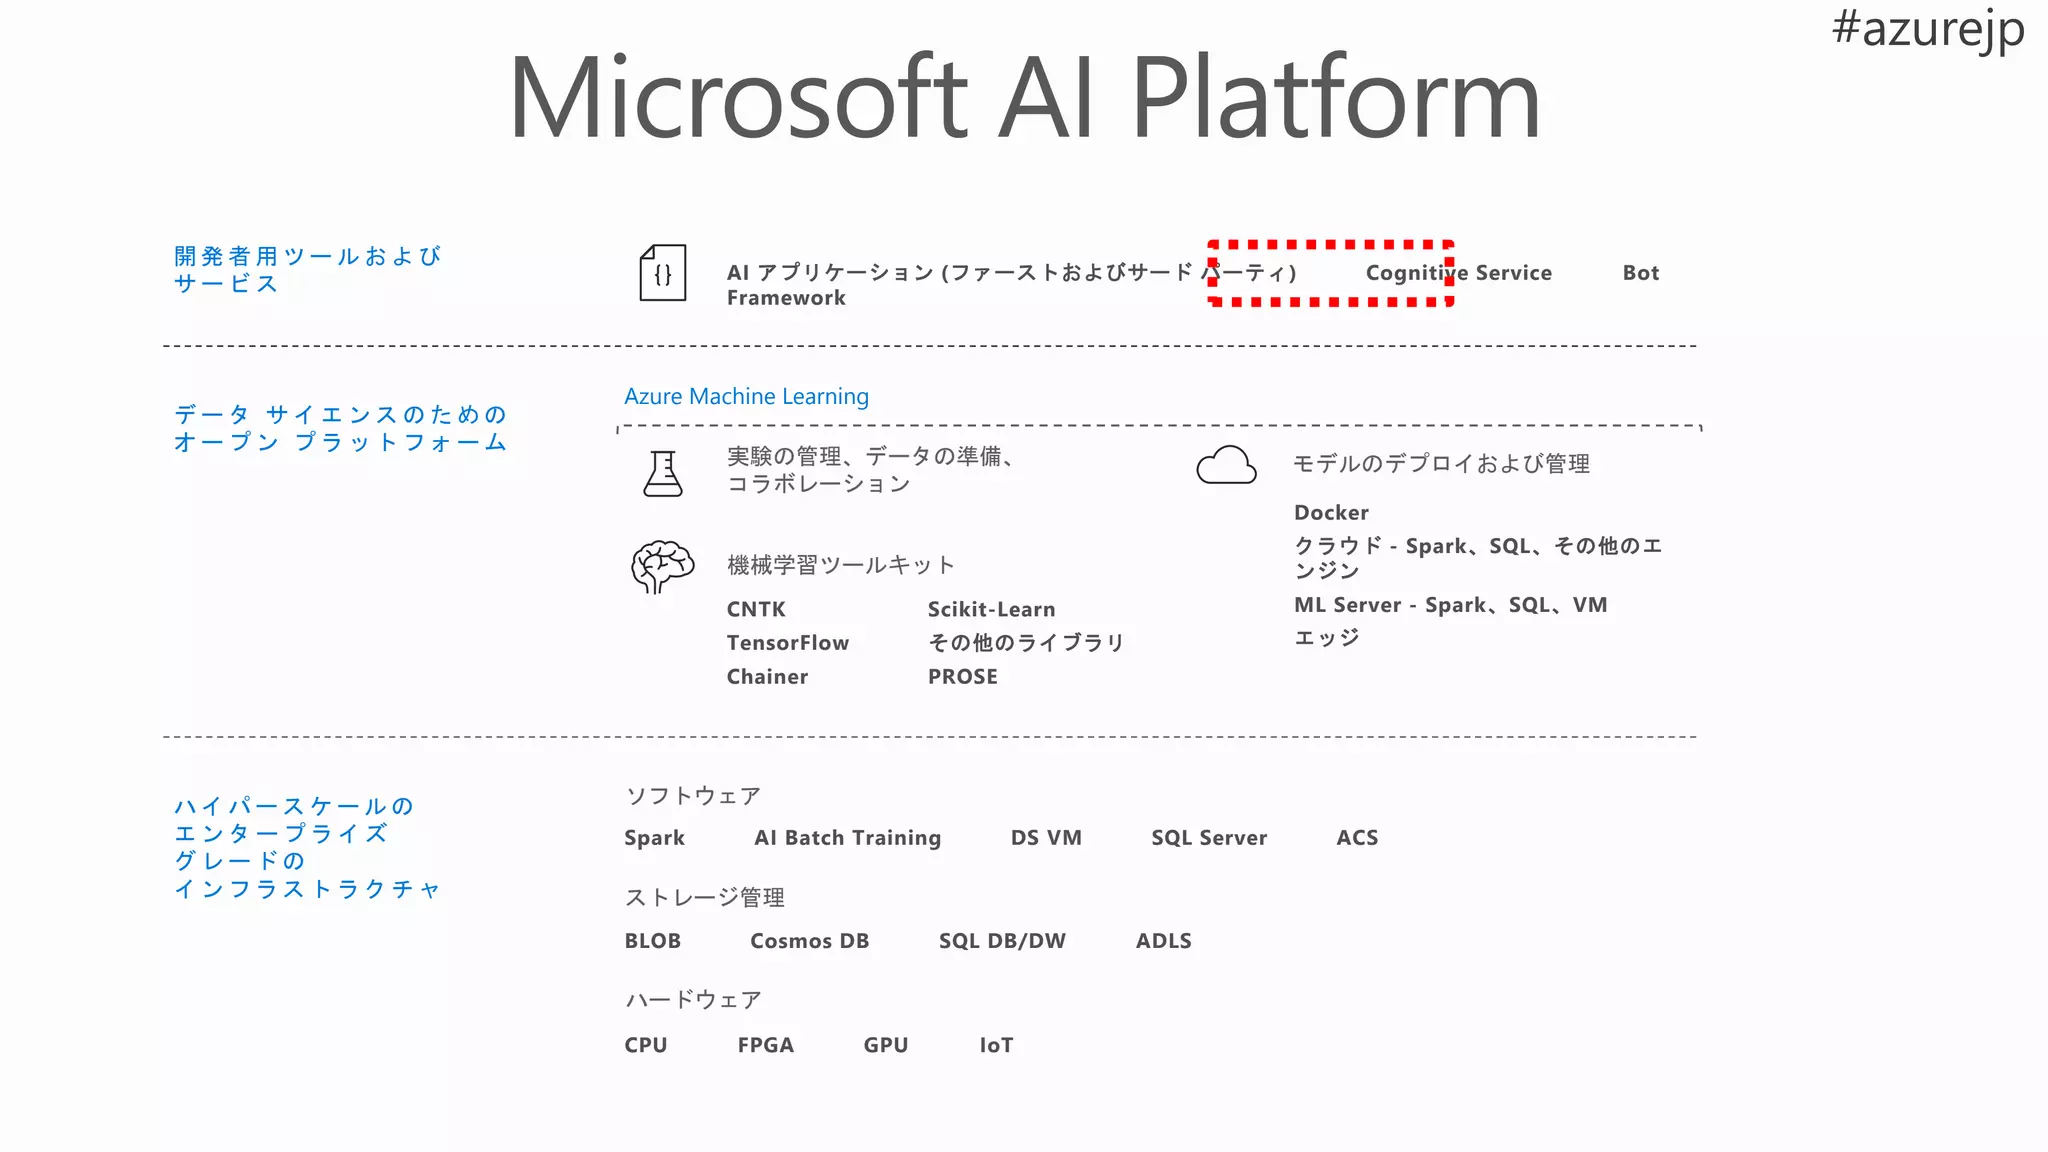
Task: Click the Chainer entry
Action: [767, 677]
